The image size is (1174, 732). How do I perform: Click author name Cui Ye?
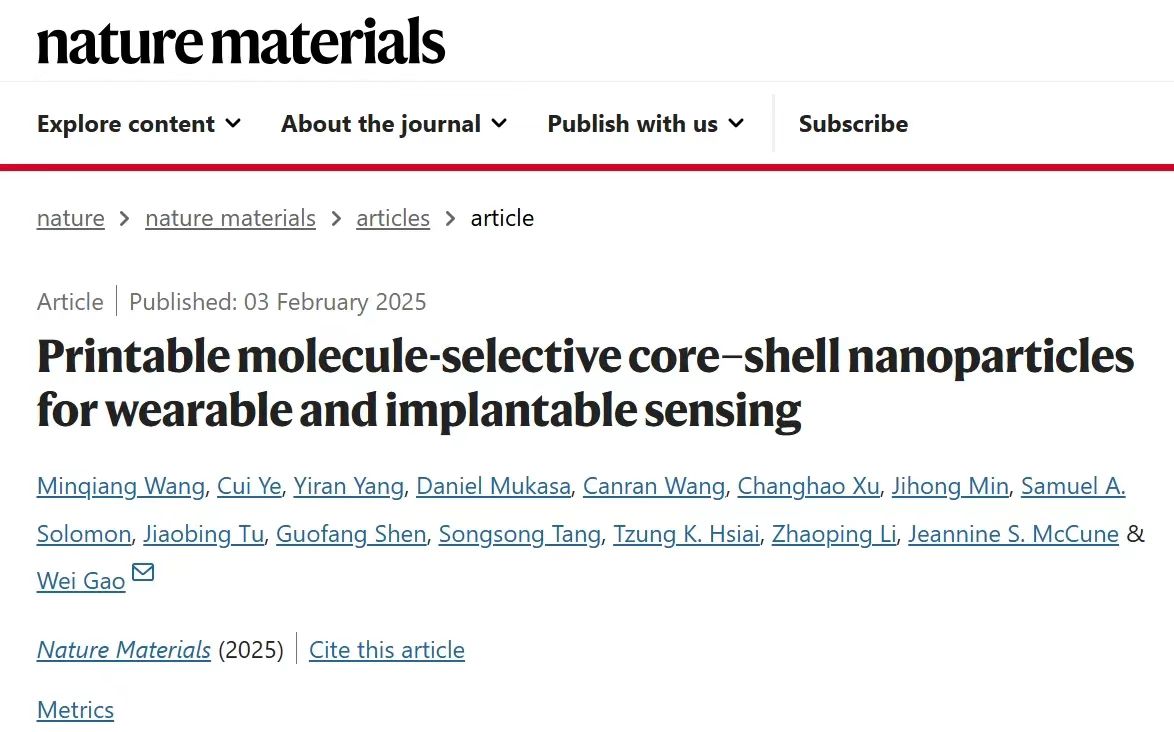coord(249,486)
